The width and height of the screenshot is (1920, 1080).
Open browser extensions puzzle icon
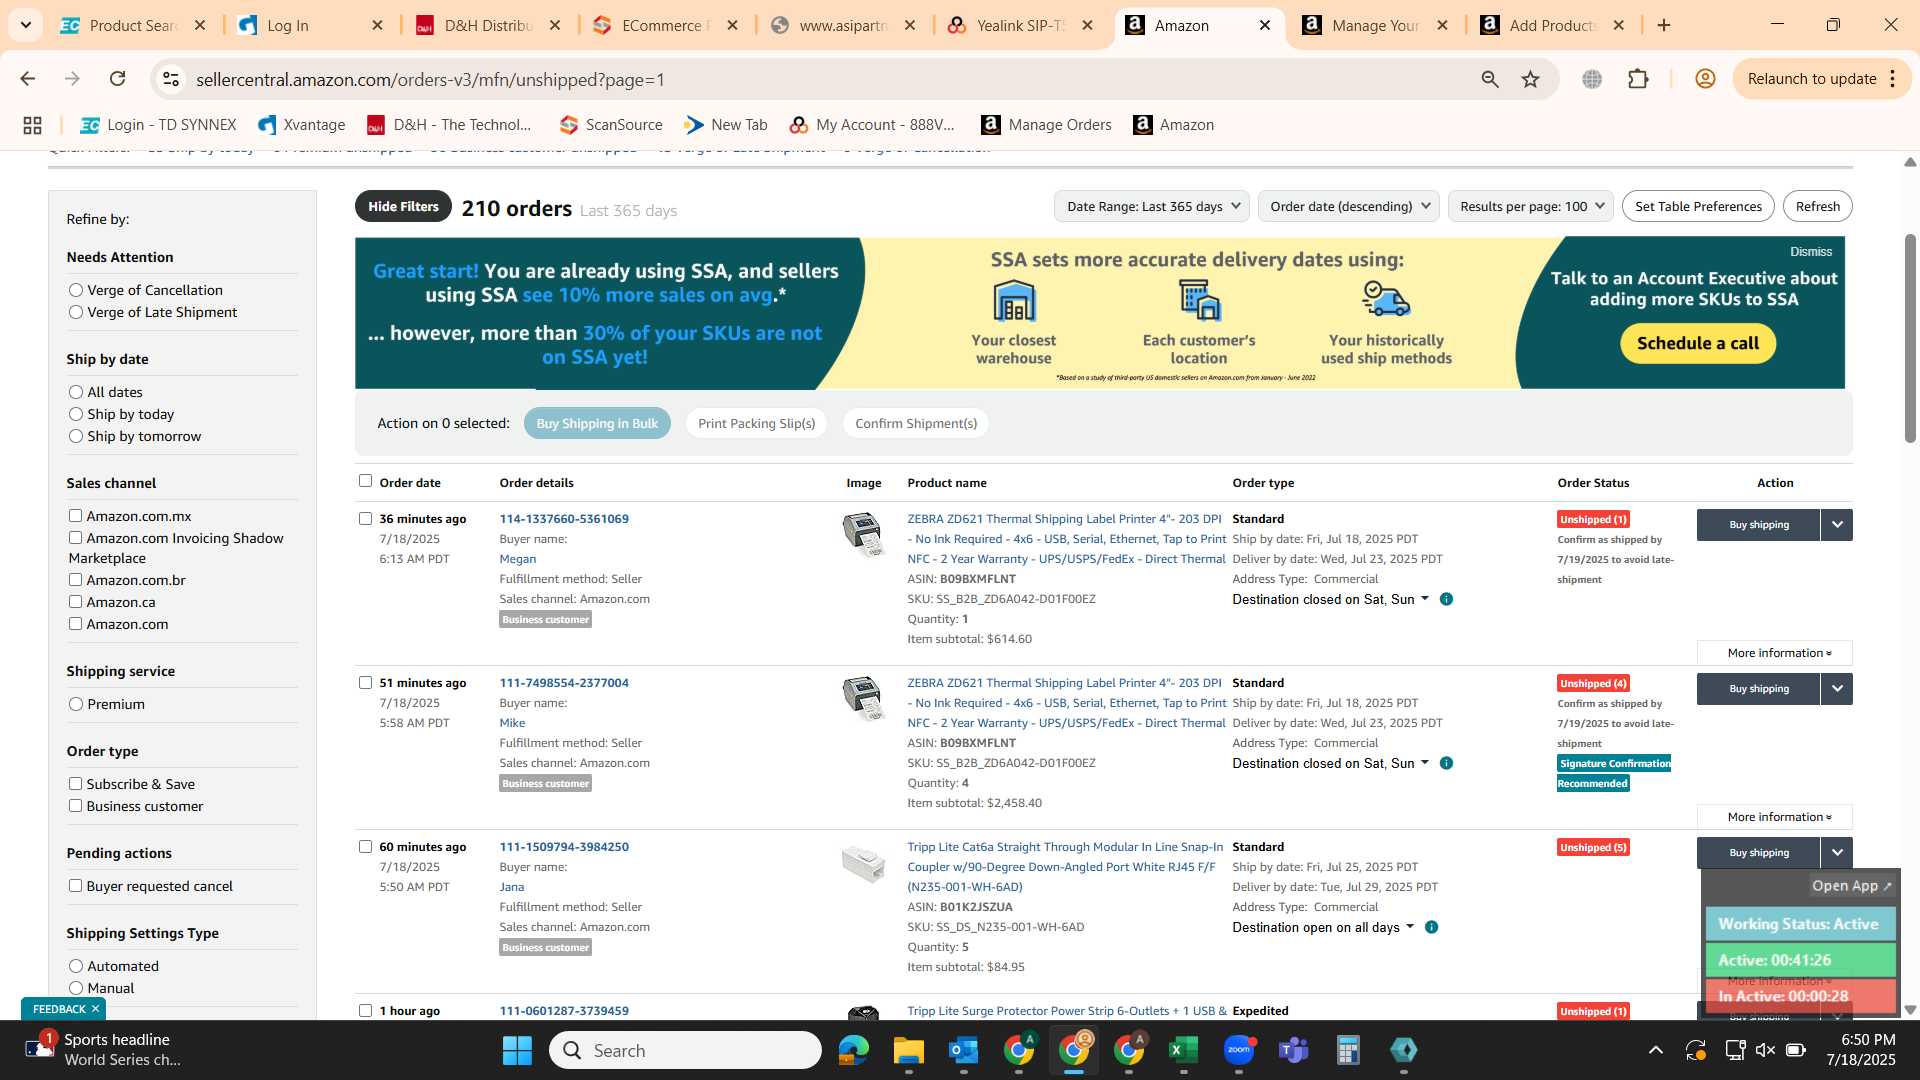[1638, 79]
